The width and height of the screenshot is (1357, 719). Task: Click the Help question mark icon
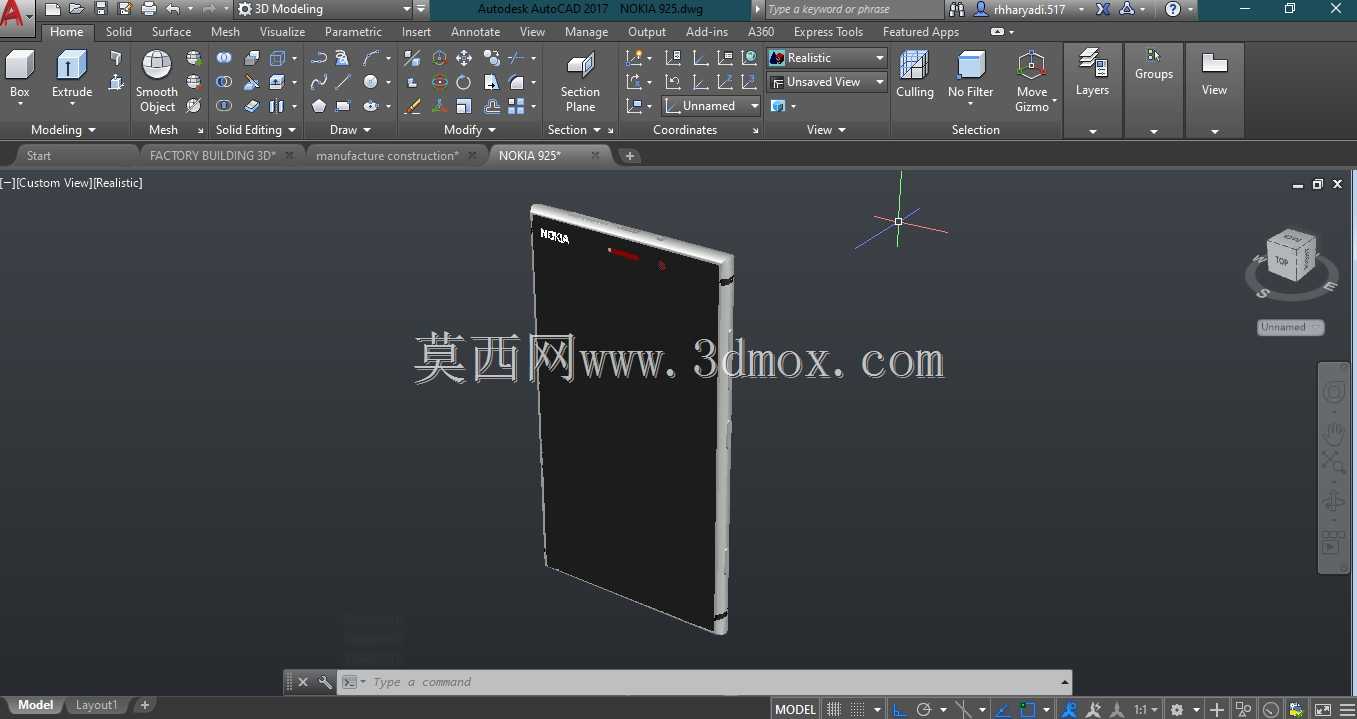(x=1173, y=9)
